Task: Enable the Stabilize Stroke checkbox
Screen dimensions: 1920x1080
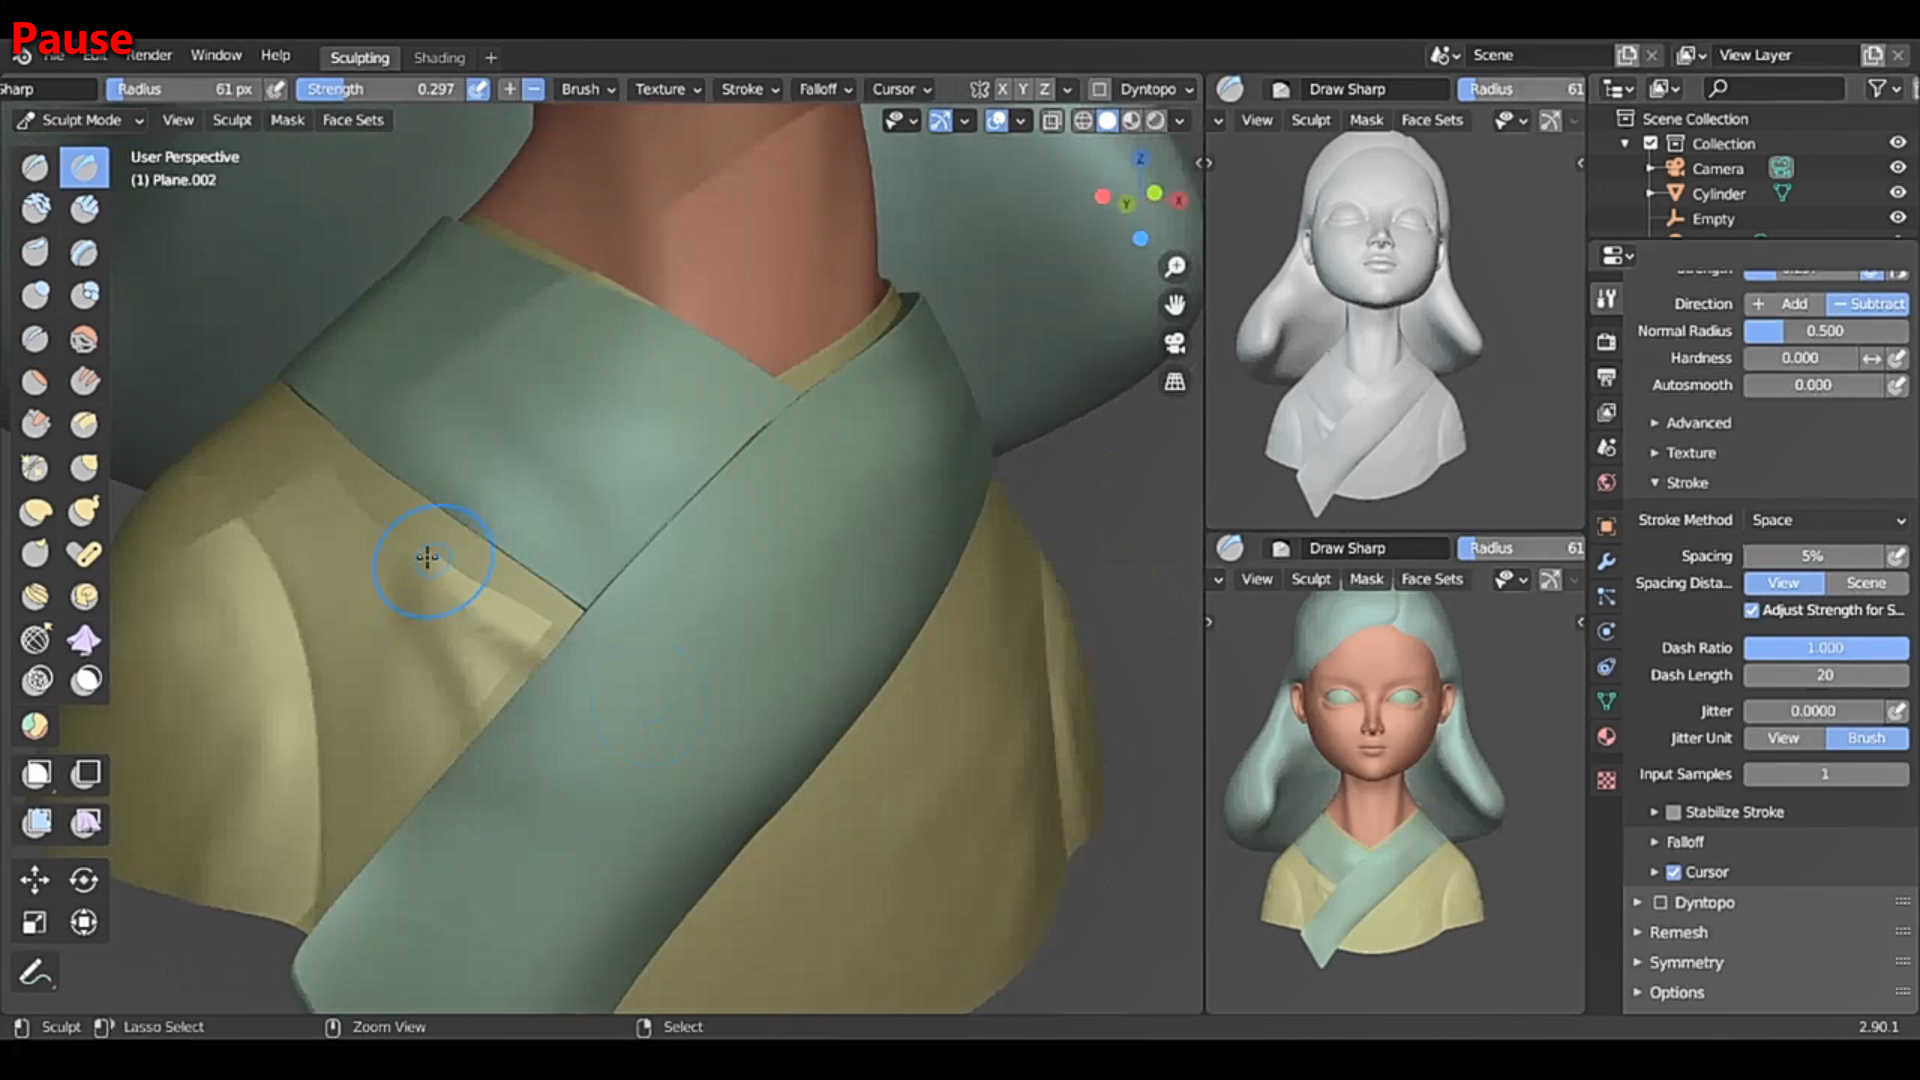Action: [1673, 812]
